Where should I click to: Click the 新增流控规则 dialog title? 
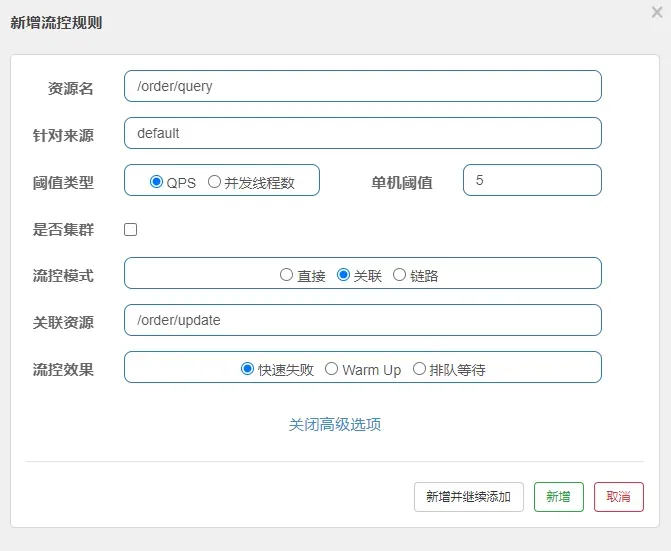click(56, 23)
